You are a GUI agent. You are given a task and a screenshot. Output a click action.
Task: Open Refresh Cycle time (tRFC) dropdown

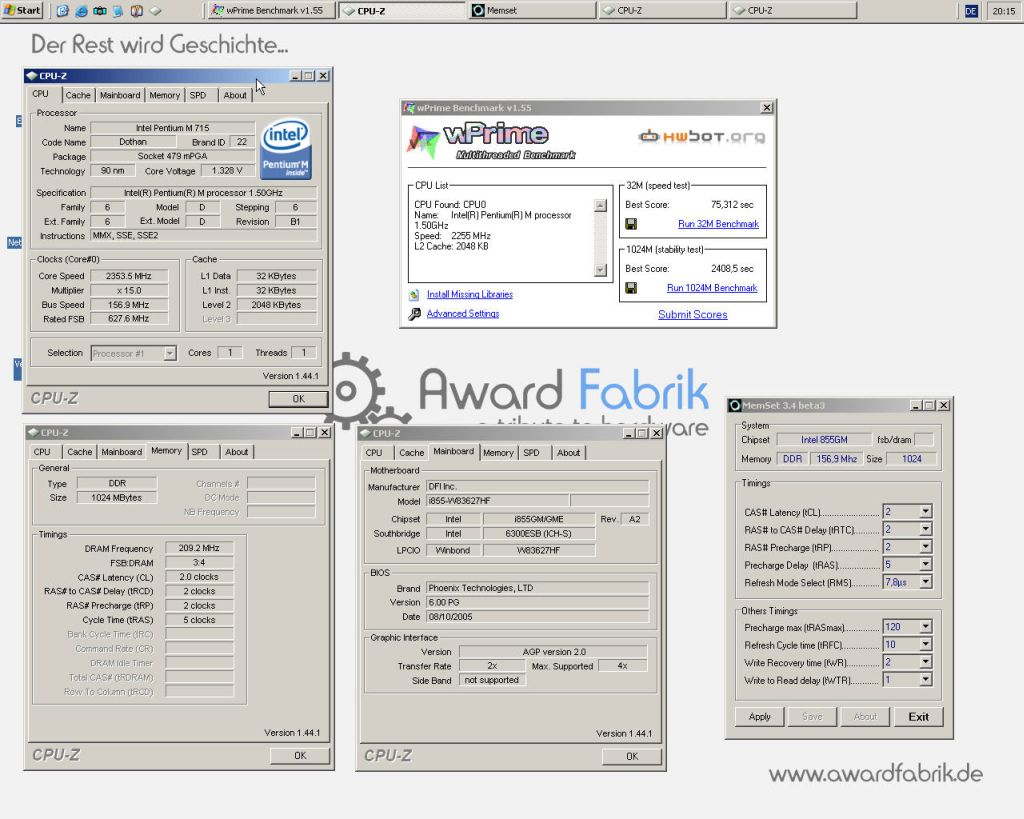coord(925,645)
